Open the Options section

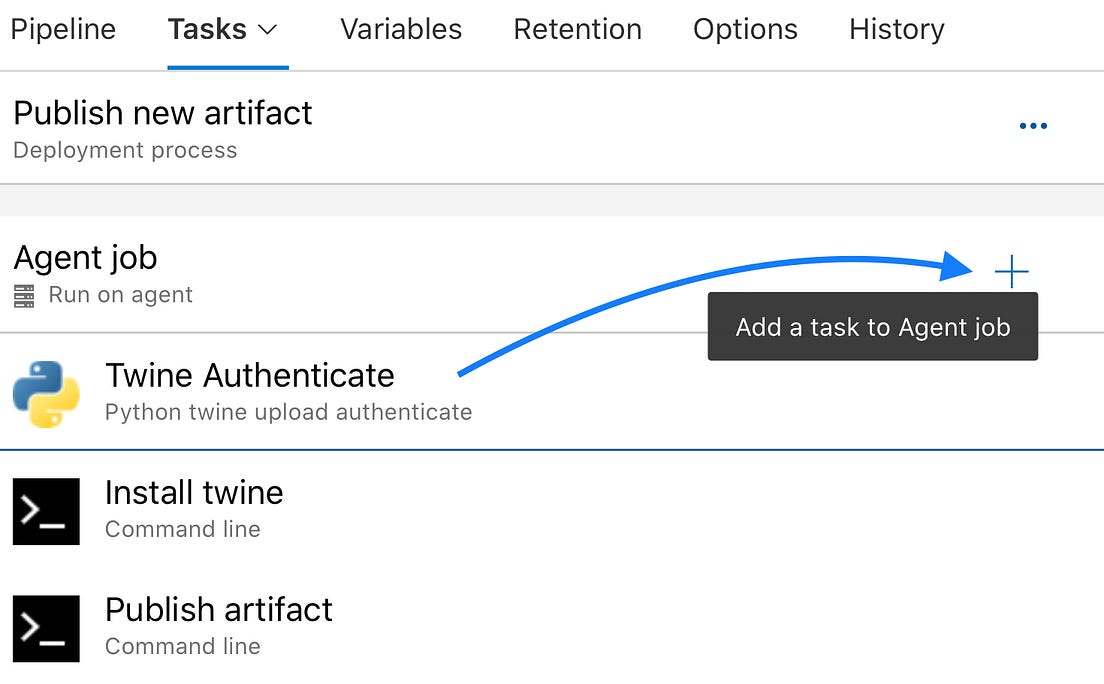(x=745, y=30)
